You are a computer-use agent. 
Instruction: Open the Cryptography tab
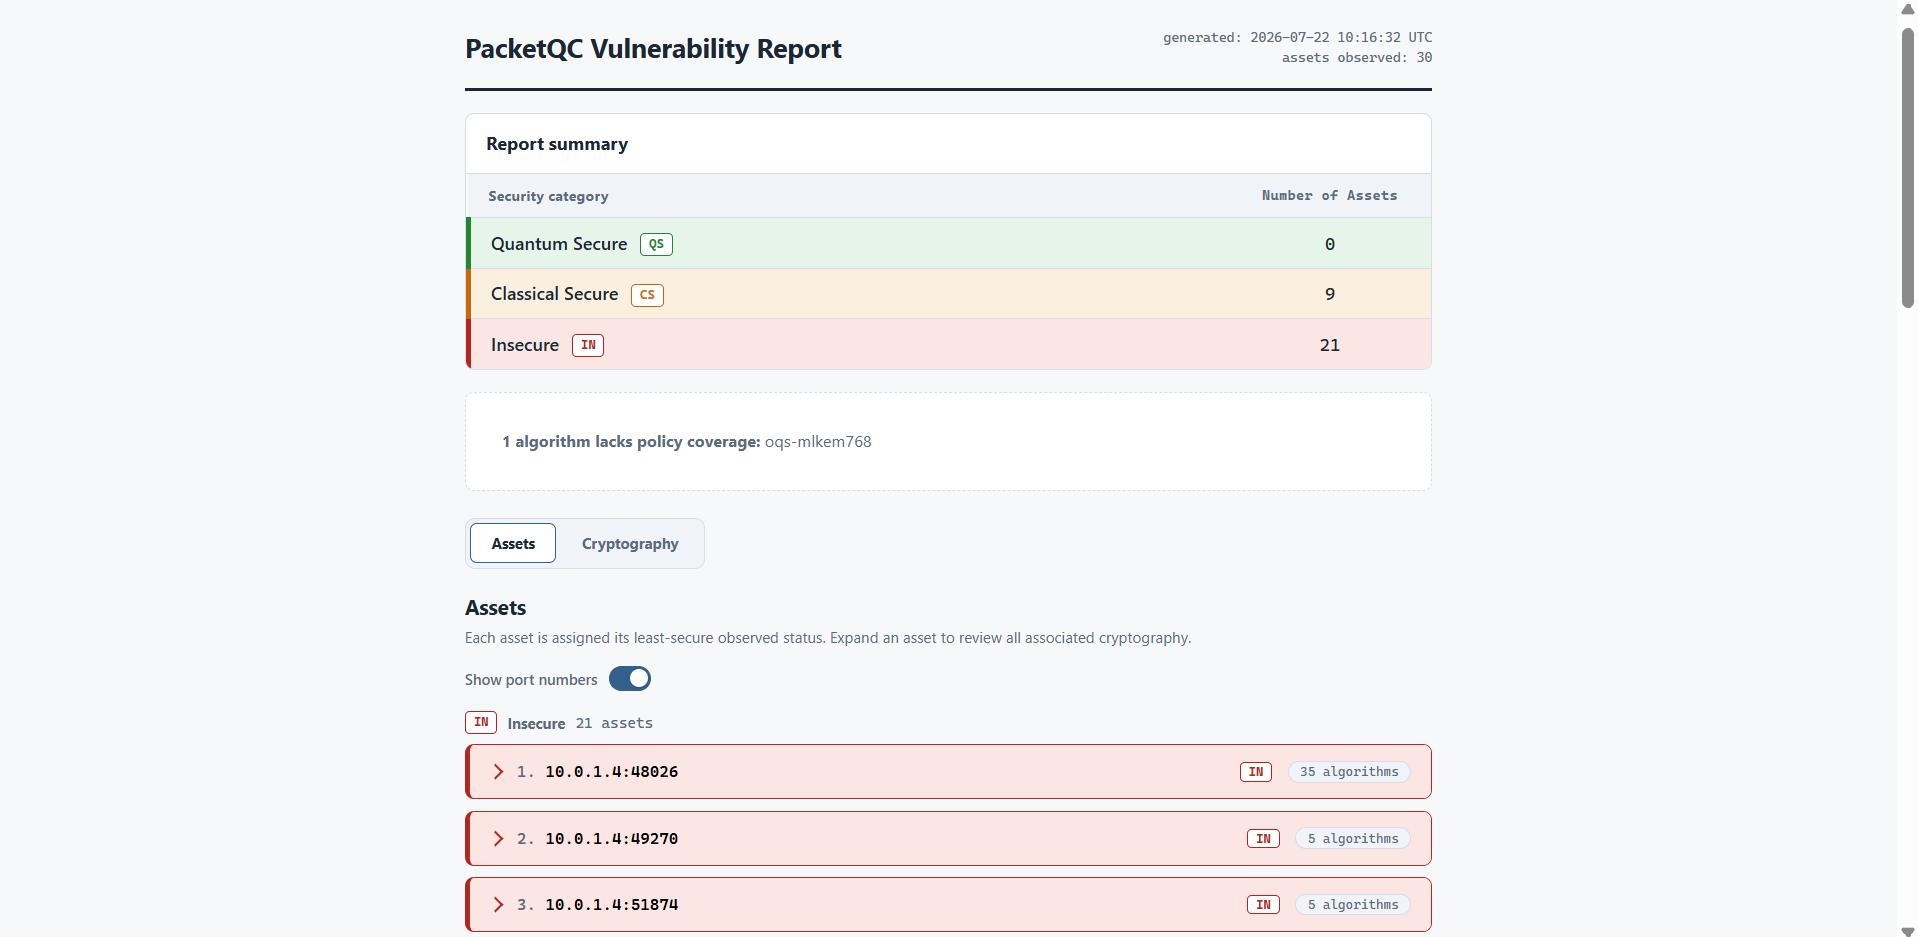[630, 543]
